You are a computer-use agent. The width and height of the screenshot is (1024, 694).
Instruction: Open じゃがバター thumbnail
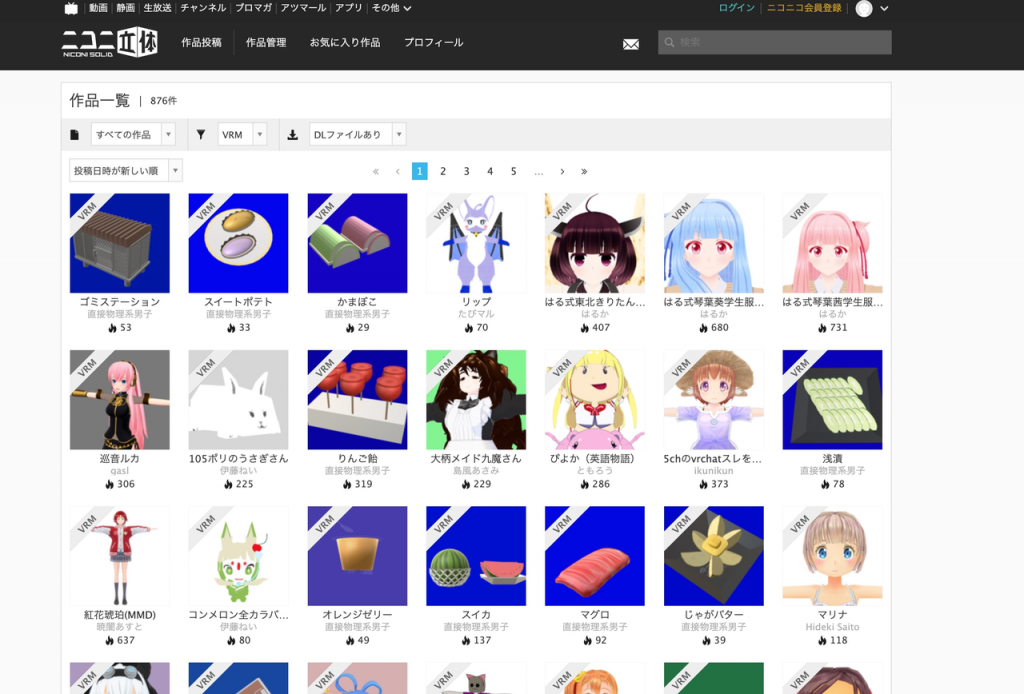click(x=714, y=556)
